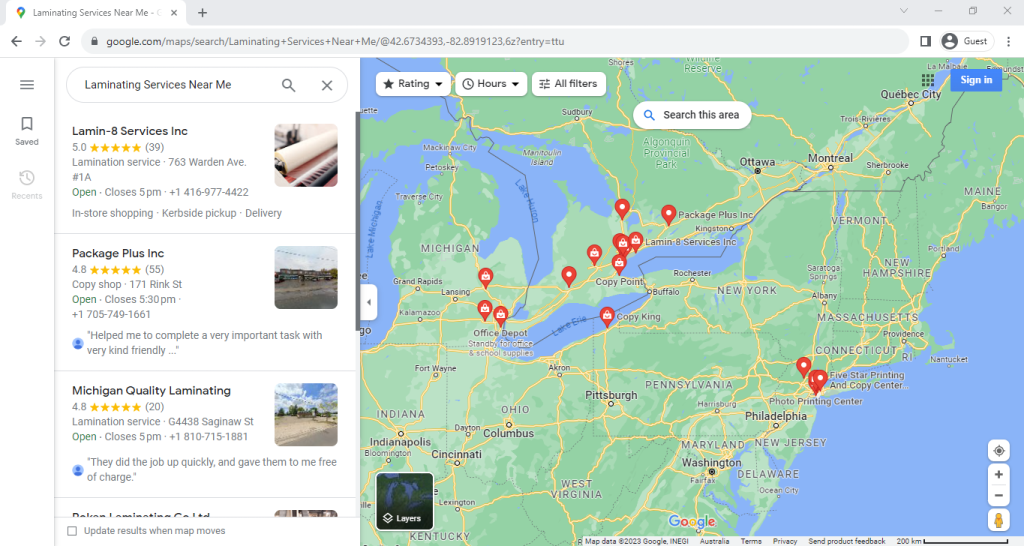1024x546 pixels.
Task: Click the search magnifier icon
Action: pos(288,85)
